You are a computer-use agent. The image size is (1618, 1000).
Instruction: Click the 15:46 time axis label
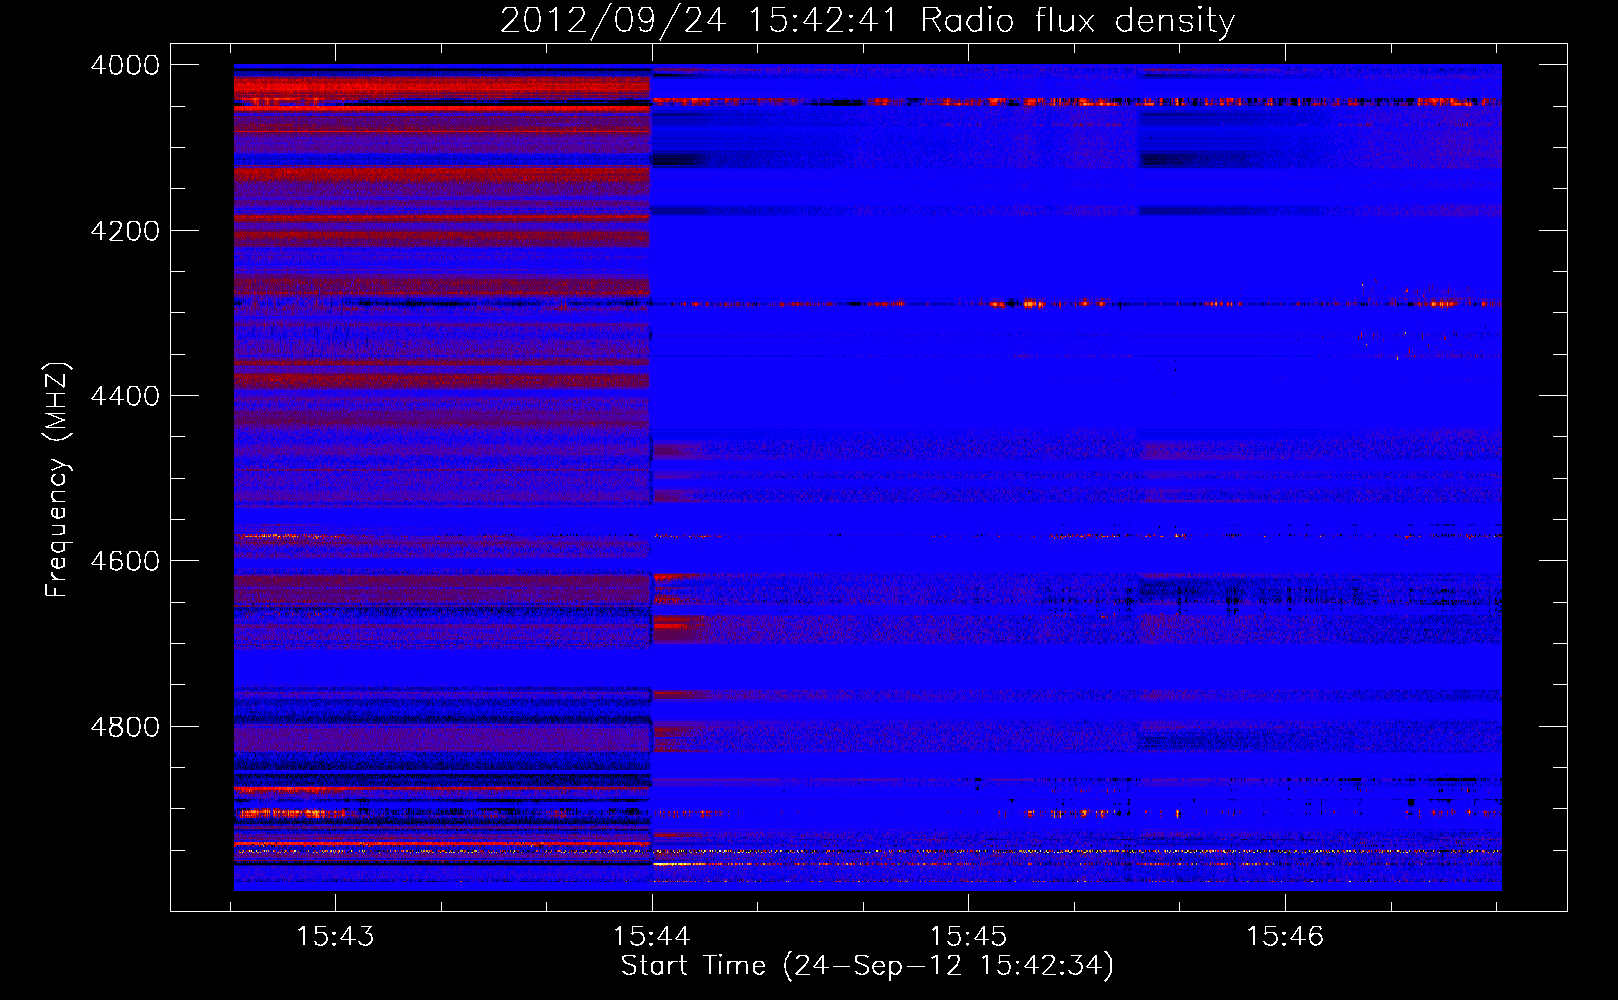tap(1284, 936)
